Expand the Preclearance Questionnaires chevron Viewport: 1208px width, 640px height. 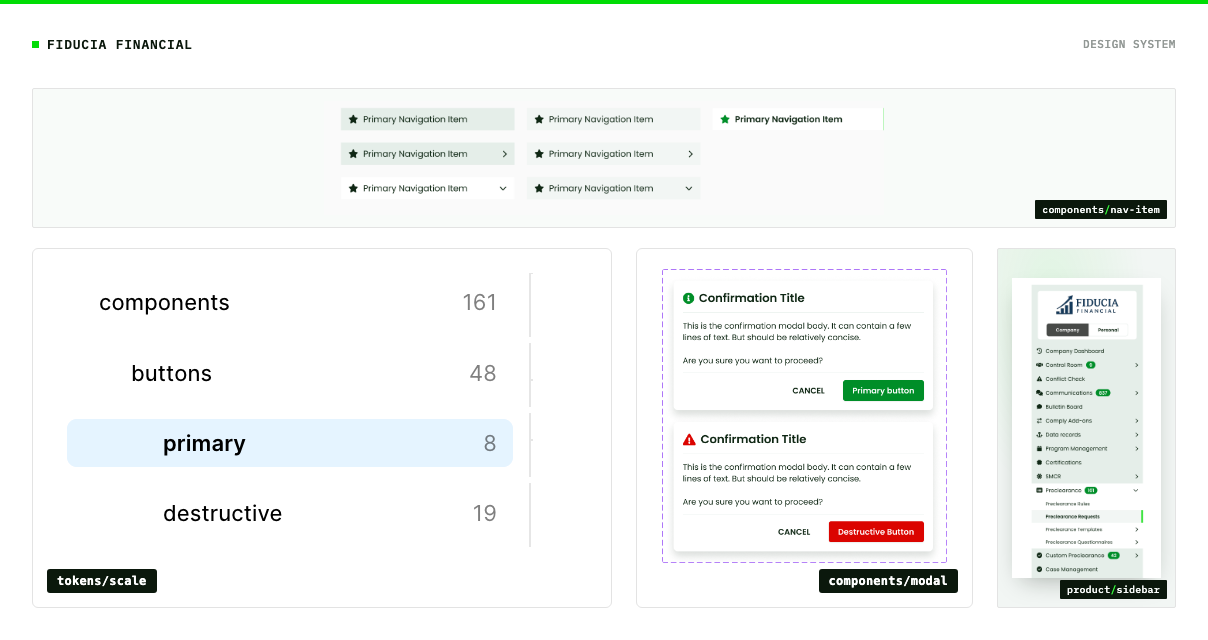tap(1136, 542)
